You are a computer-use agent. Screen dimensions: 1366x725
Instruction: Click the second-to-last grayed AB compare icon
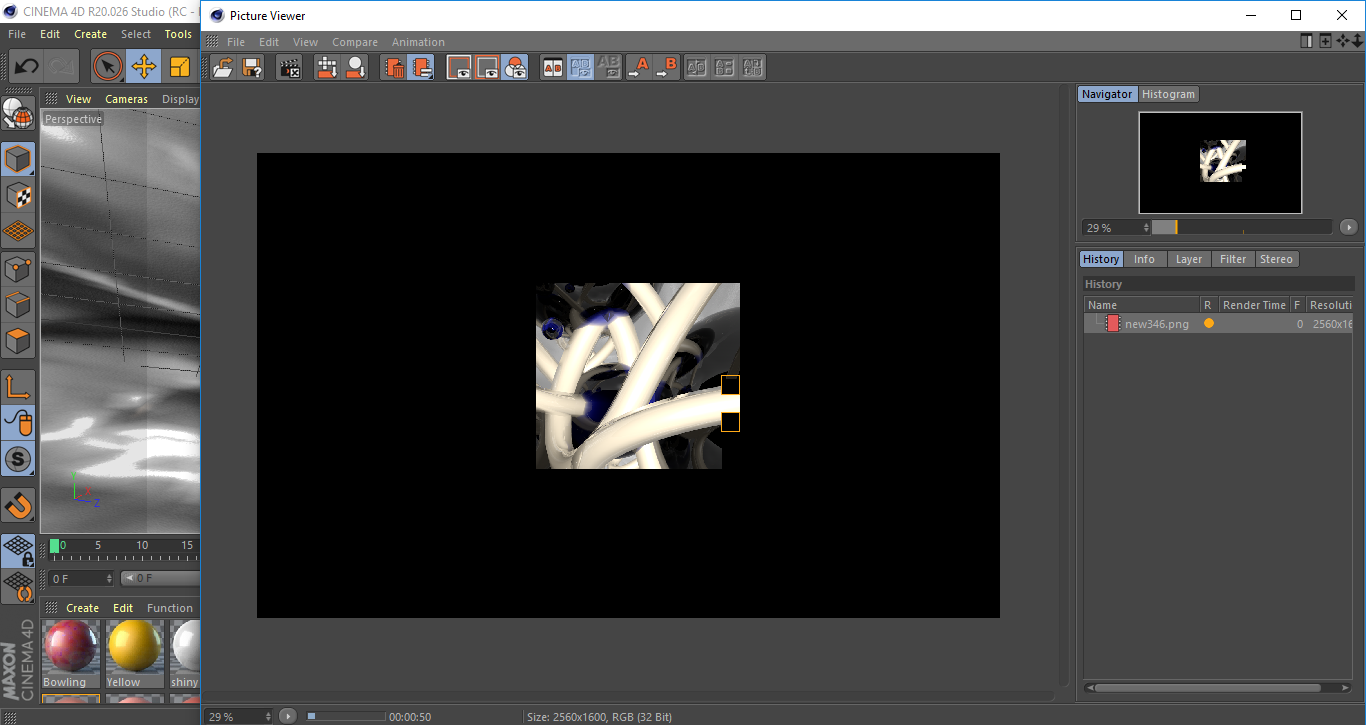(725, 67)
